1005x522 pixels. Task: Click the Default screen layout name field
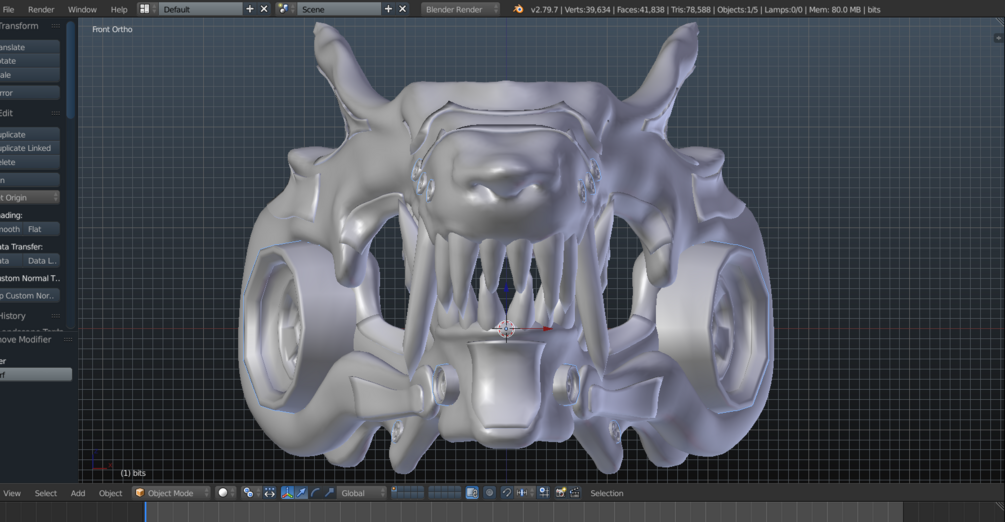click(201, 9)
